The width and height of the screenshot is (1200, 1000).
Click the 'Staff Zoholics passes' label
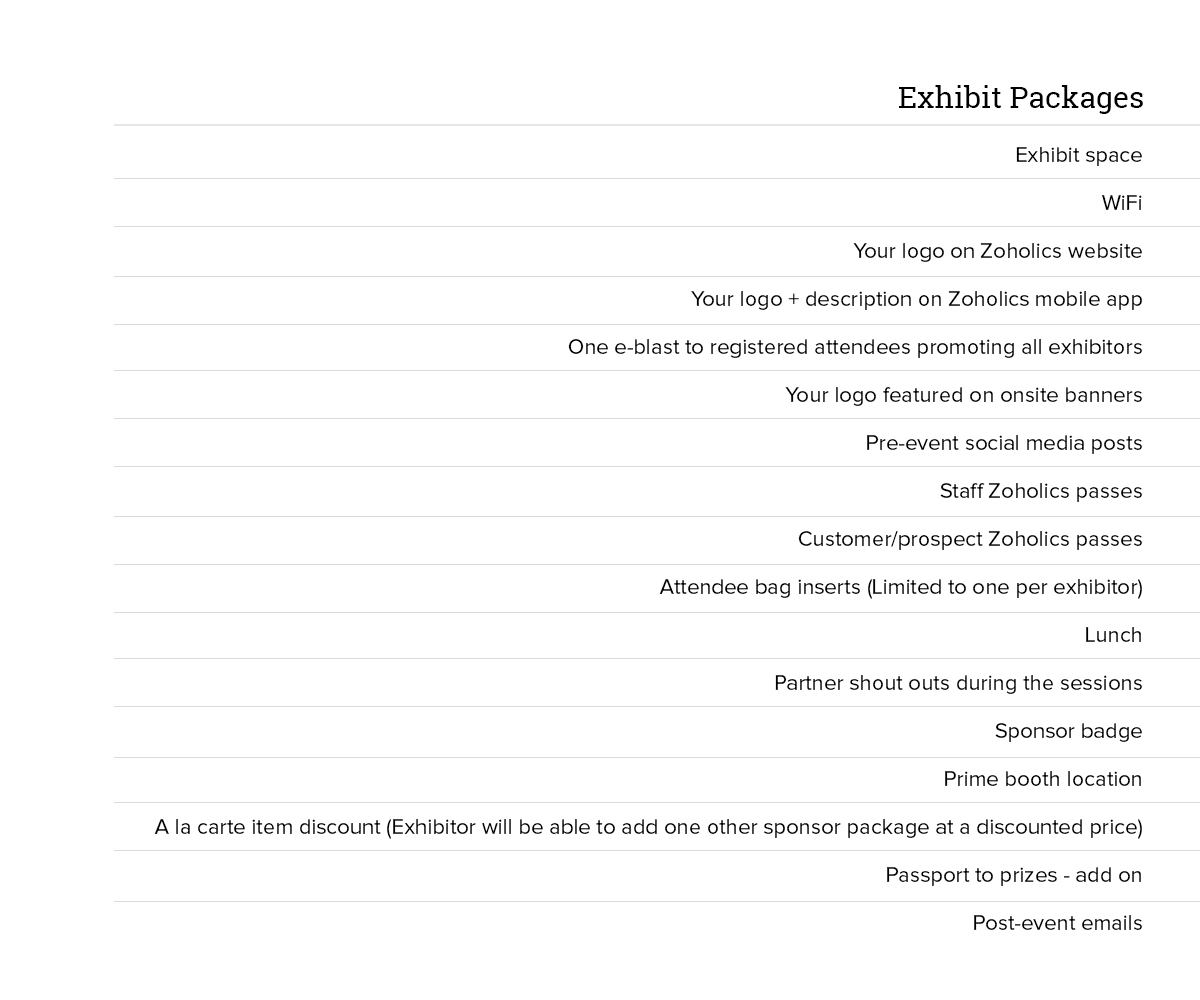pyautogui.click(x=1040, y=491)
